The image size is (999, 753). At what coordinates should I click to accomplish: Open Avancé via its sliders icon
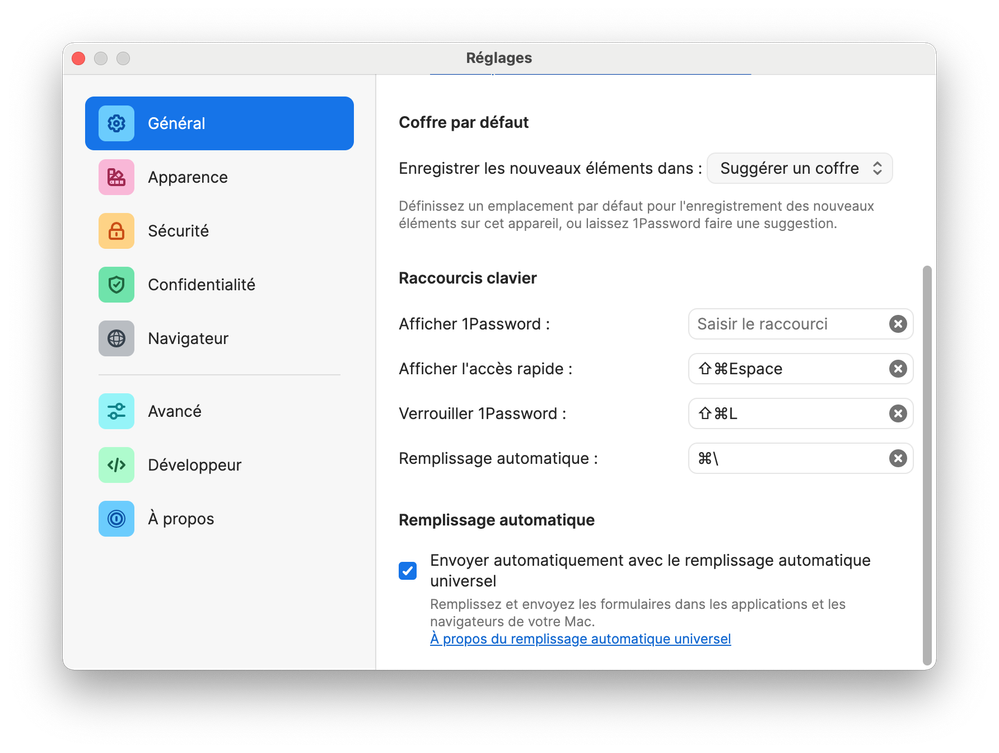(x=116, y=411)
